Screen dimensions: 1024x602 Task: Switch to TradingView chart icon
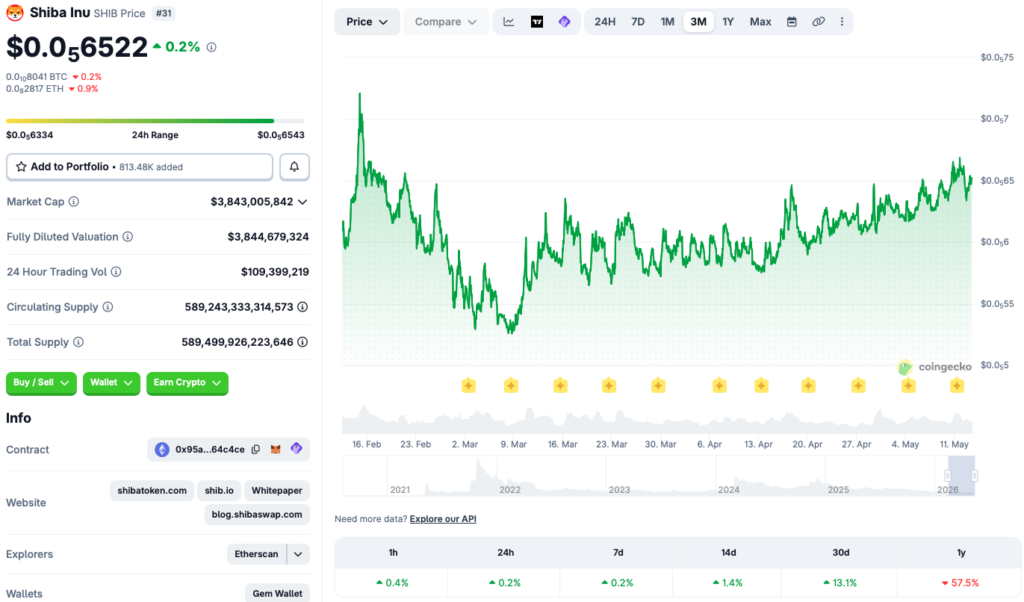[537, 22]
